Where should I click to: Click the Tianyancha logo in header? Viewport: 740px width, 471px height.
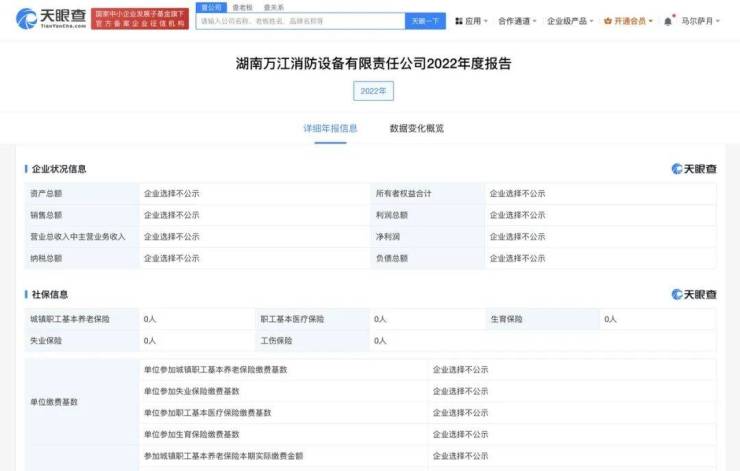[49, 18]
